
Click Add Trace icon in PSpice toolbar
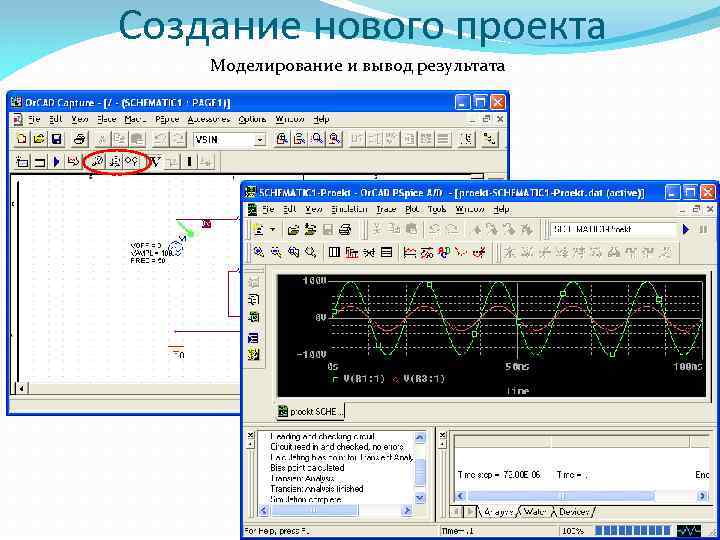tap(410, 252)
